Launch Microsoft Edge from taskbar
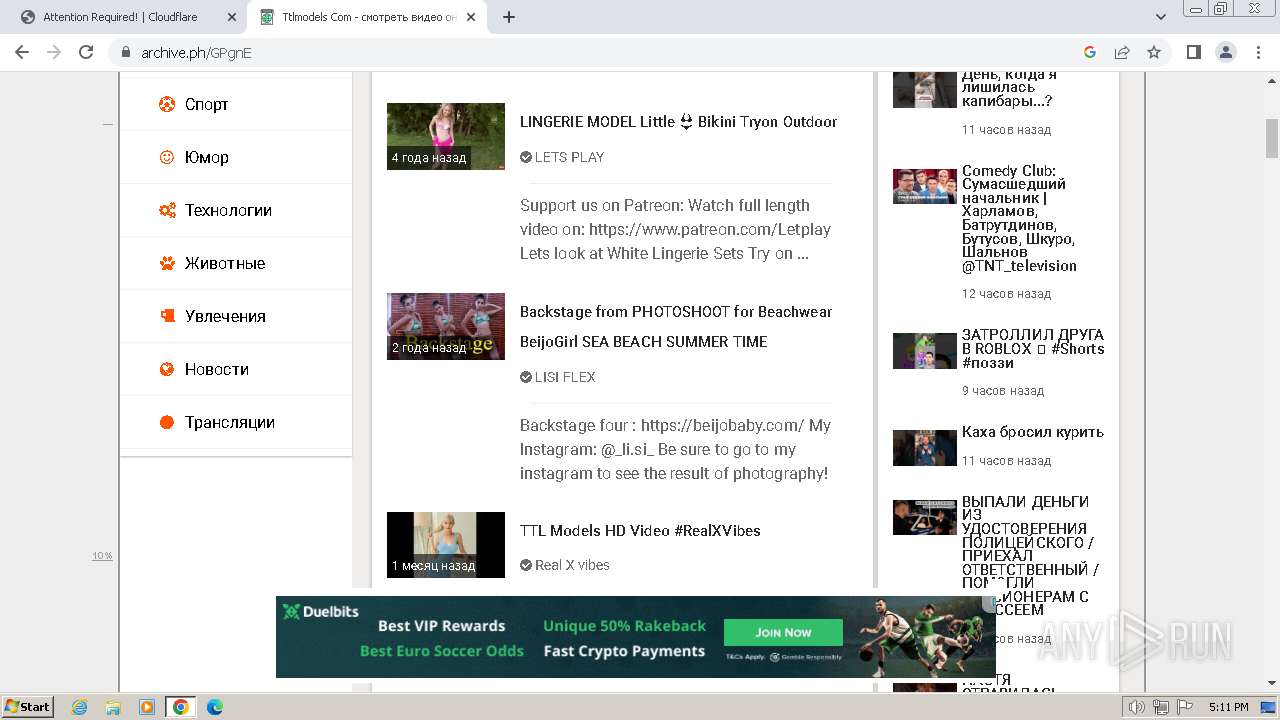 pos(214,707)
